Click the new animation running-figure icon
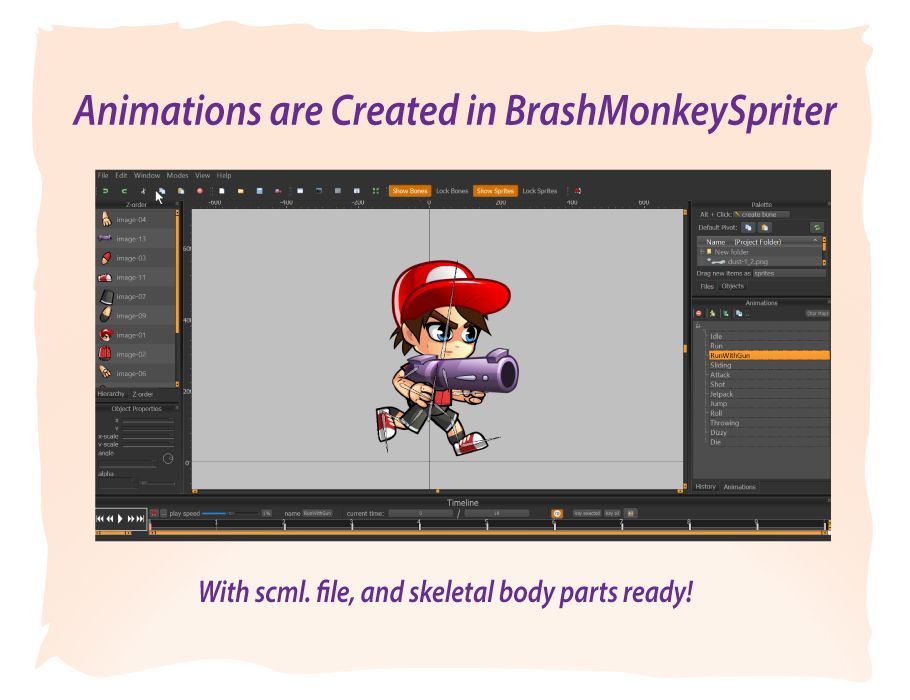The height and width of the screenshot is (700, 910). tap(712, 313)
